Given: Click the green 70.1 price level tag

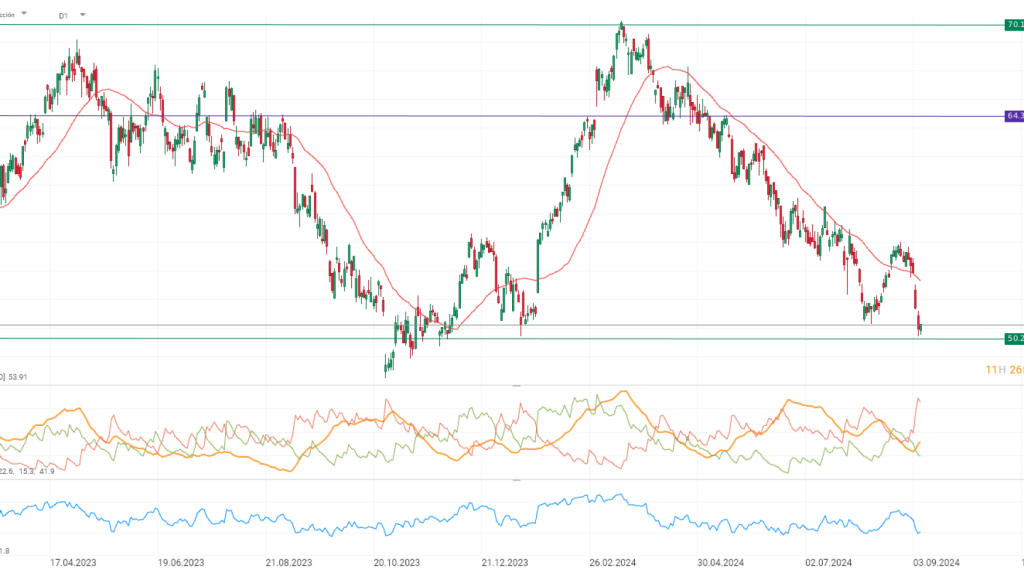Looking at the screenshot, I should point(1013,25).
